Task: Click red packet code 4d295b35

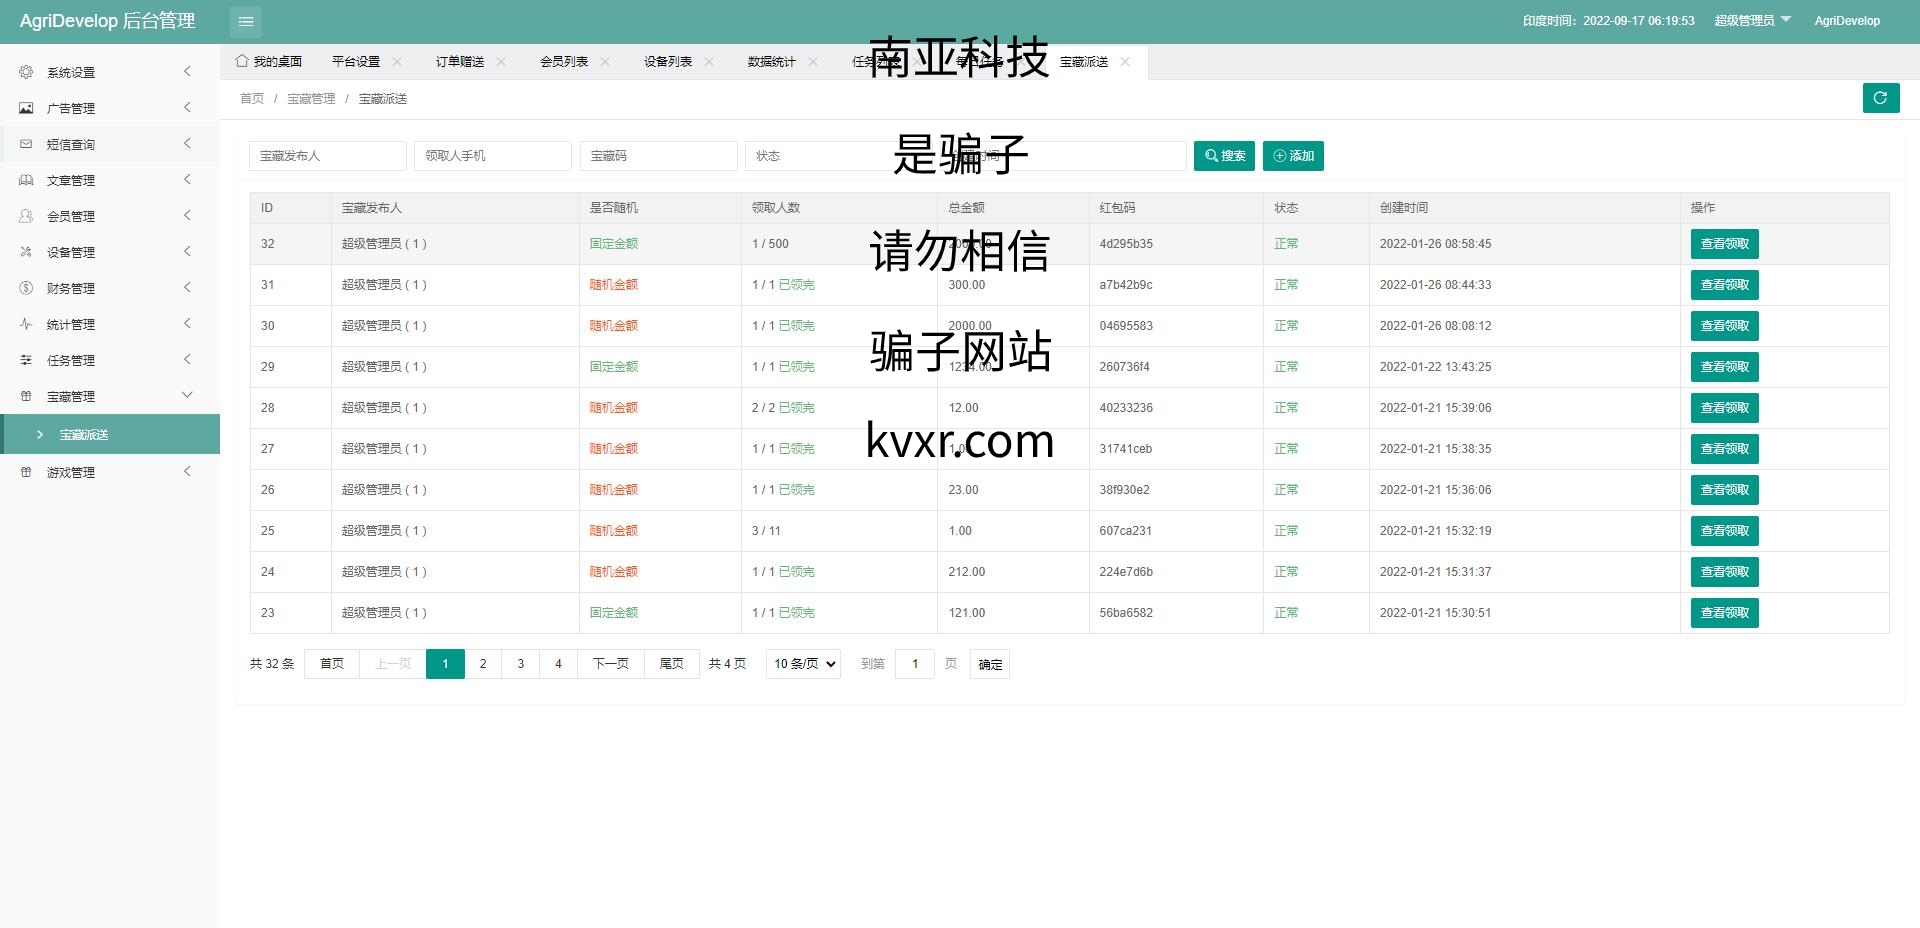Action: (x=1126, y=244)
